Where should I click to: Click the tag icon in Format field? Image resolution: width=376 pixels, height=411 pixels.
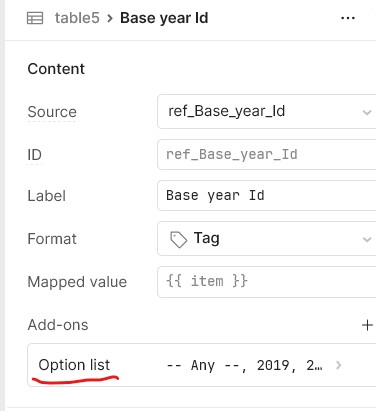pos(178,239)
